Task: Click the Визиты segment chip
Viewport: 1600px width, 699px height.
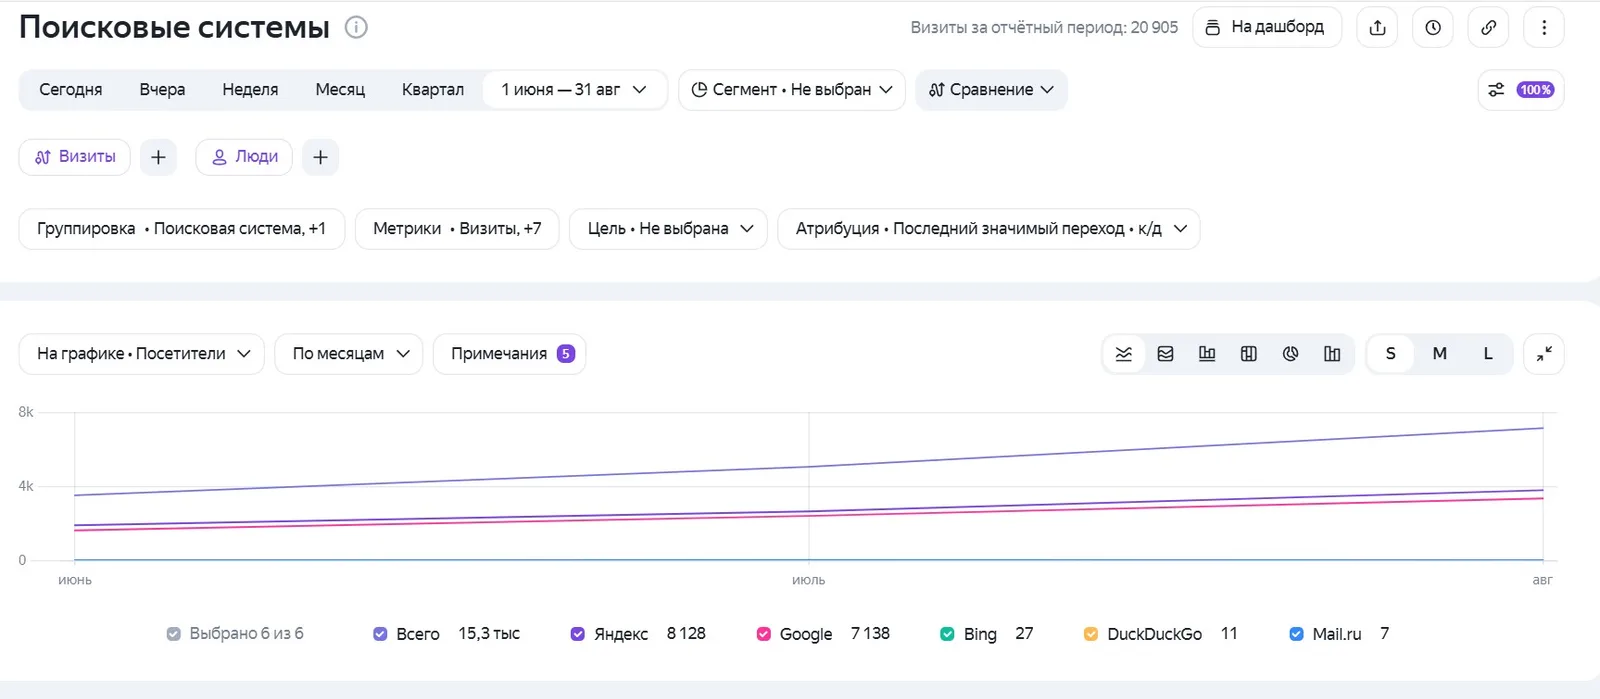Action: 75,157
